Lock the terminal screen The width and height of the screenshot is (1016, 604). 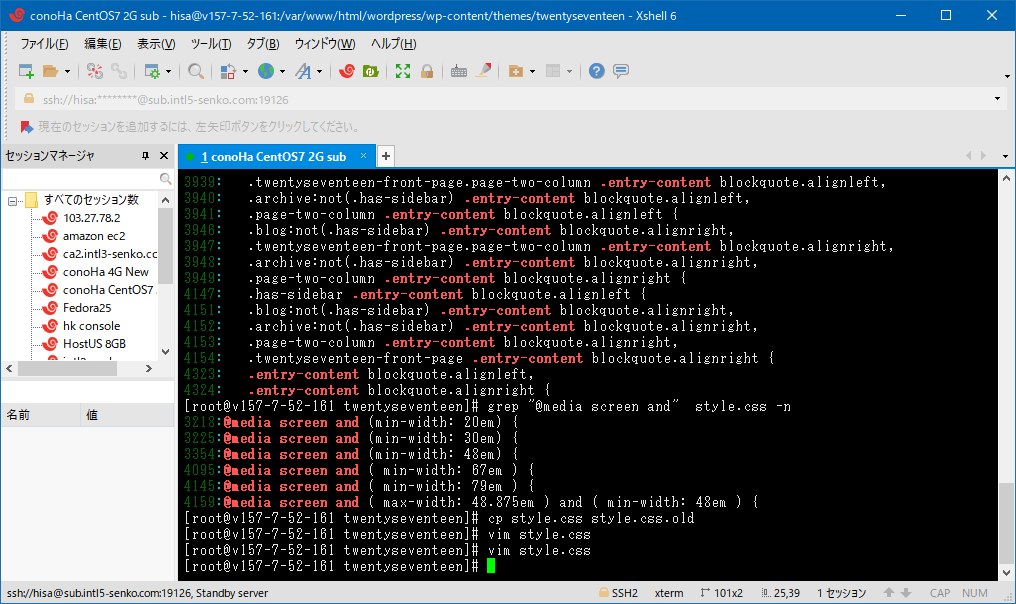point(428,71)
